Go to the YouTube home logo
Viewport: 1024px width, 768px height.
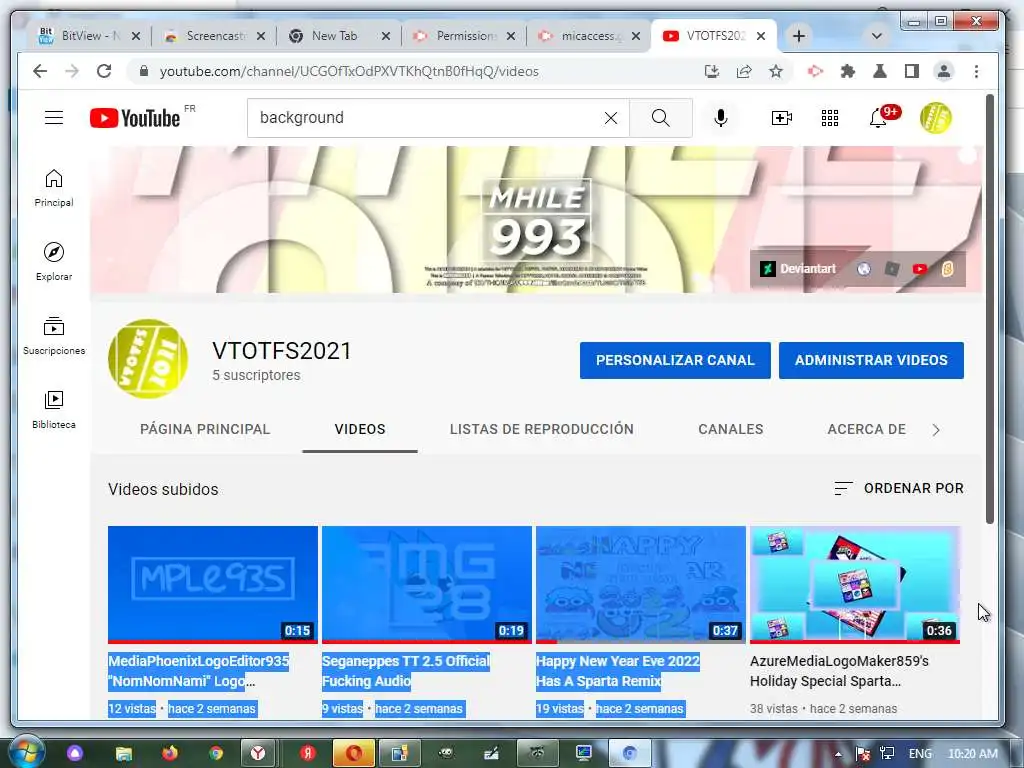point(135,118)
